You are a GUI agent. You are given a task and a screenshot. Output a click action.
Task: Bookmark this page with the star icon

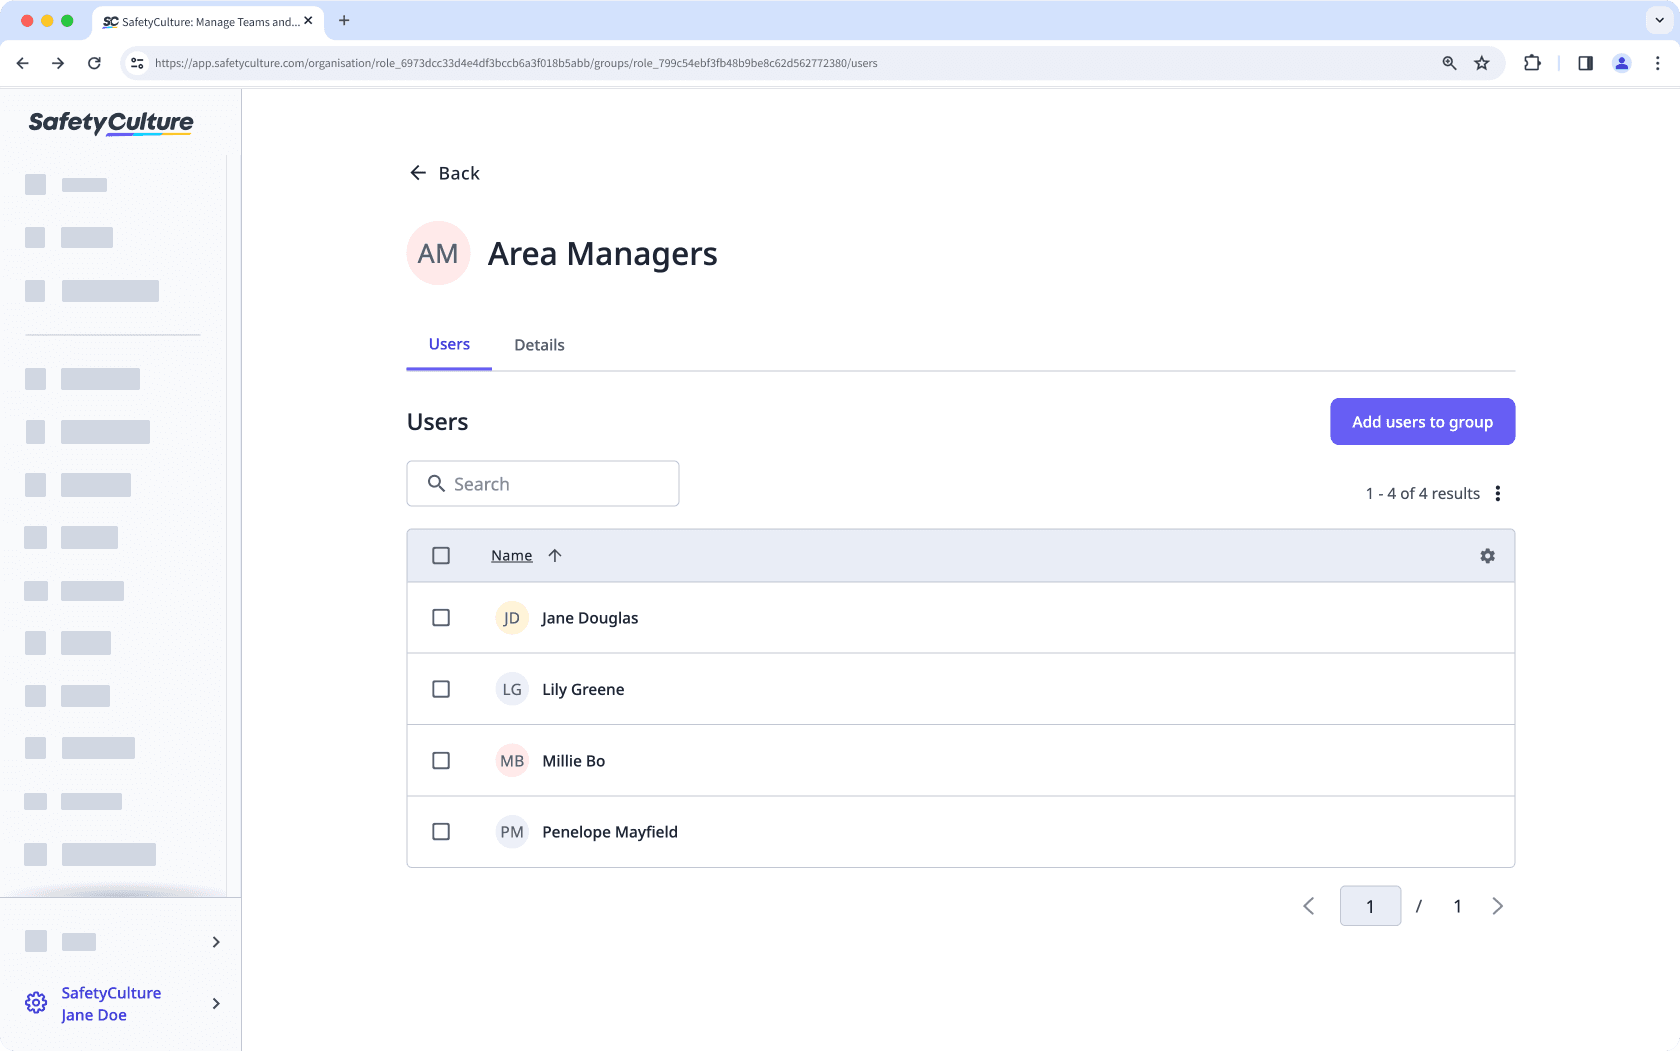point(1481,62)
